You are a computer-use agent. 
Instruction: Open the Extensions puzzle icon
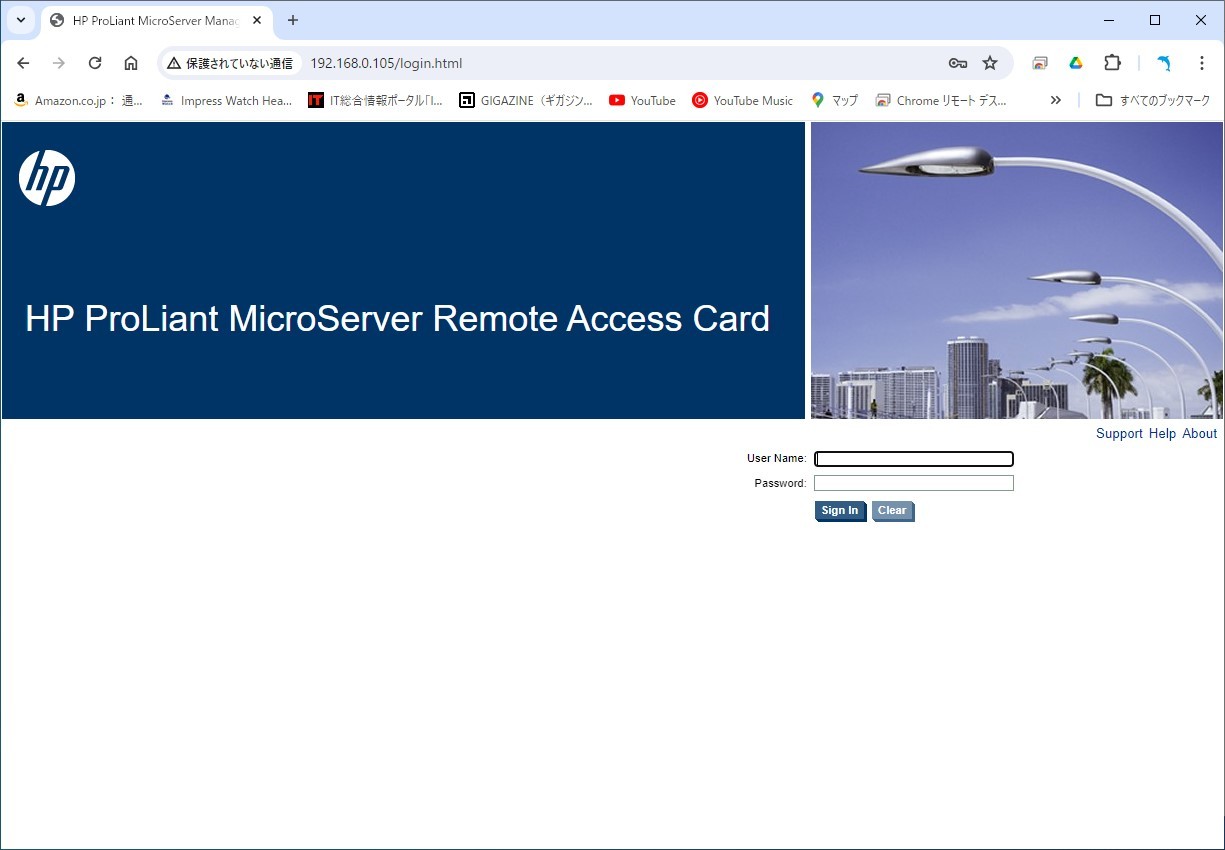[1112, 63]
